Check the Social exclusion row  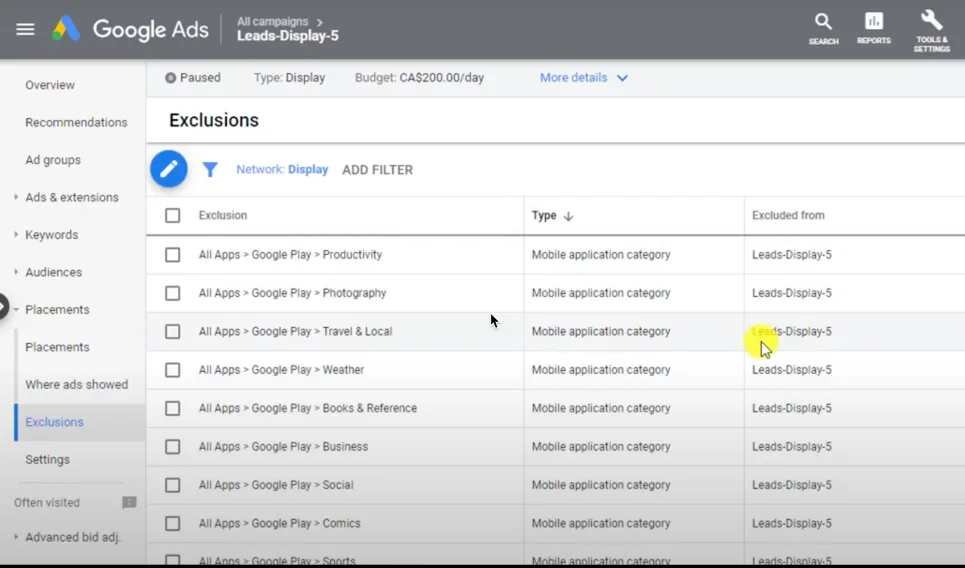pyautogui.click(x=172, y=485)
